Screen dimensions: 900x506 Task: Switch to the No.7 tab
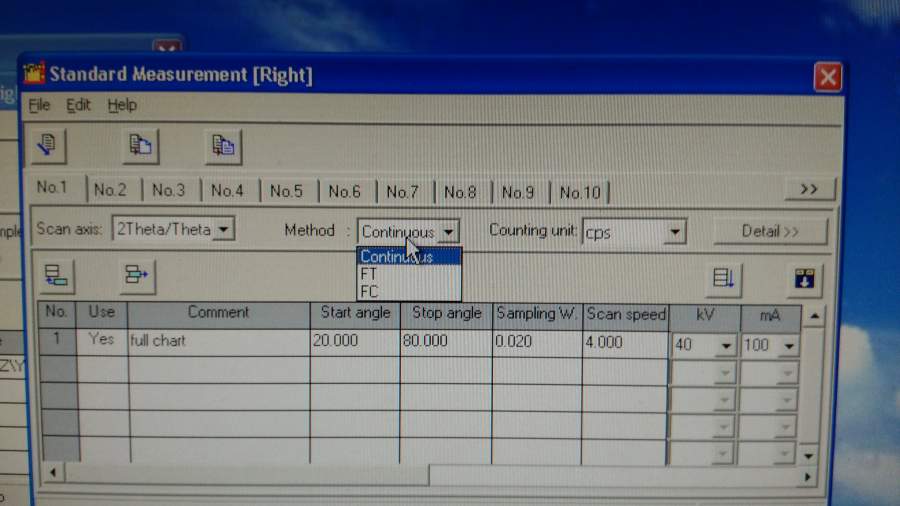pos(402,192)
